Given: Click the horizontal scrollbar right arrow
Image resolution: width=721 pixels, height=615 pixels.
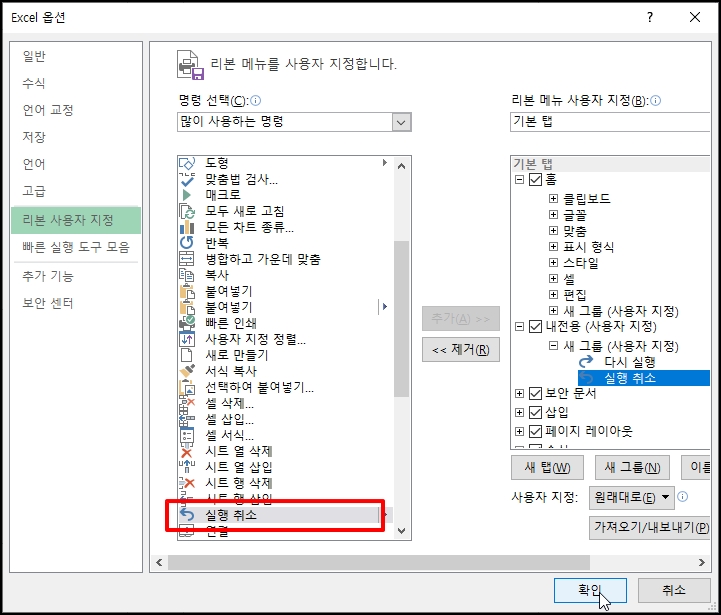Looking at the screenshot, I should pos(702,562).
